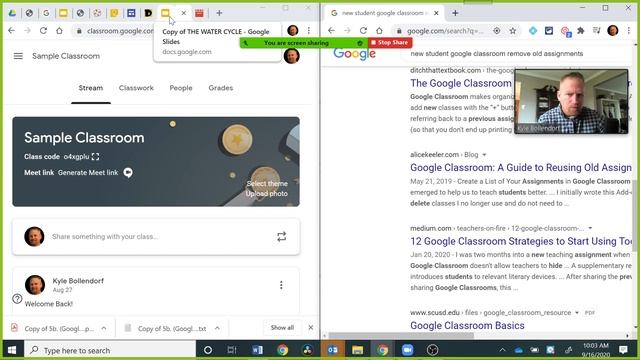The height and width of the screenshot is (360, 640).
Task: Go back in the left Chrome window
Action: point(11,31)
